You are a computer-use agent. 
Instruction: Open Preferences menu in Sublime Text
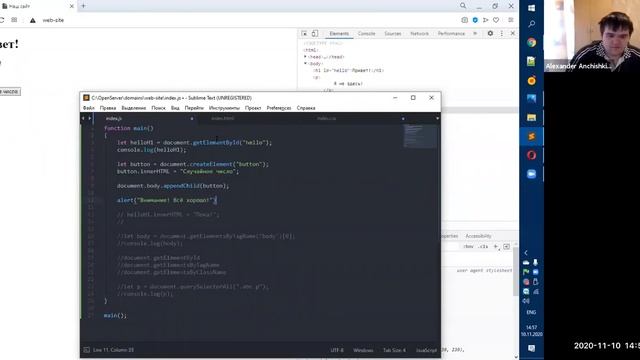tap(279, 108)
